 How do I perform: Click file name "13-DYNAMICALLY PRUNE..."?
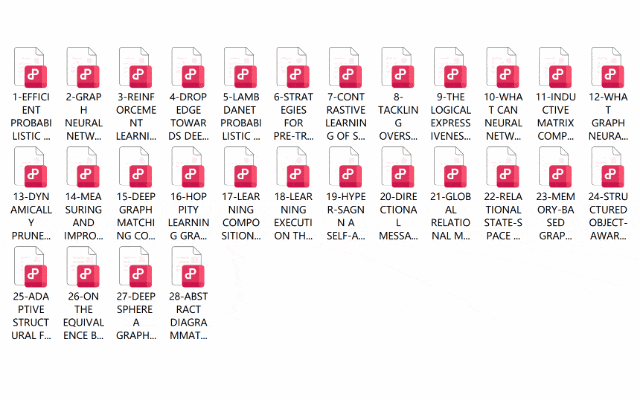click(31, 216)
